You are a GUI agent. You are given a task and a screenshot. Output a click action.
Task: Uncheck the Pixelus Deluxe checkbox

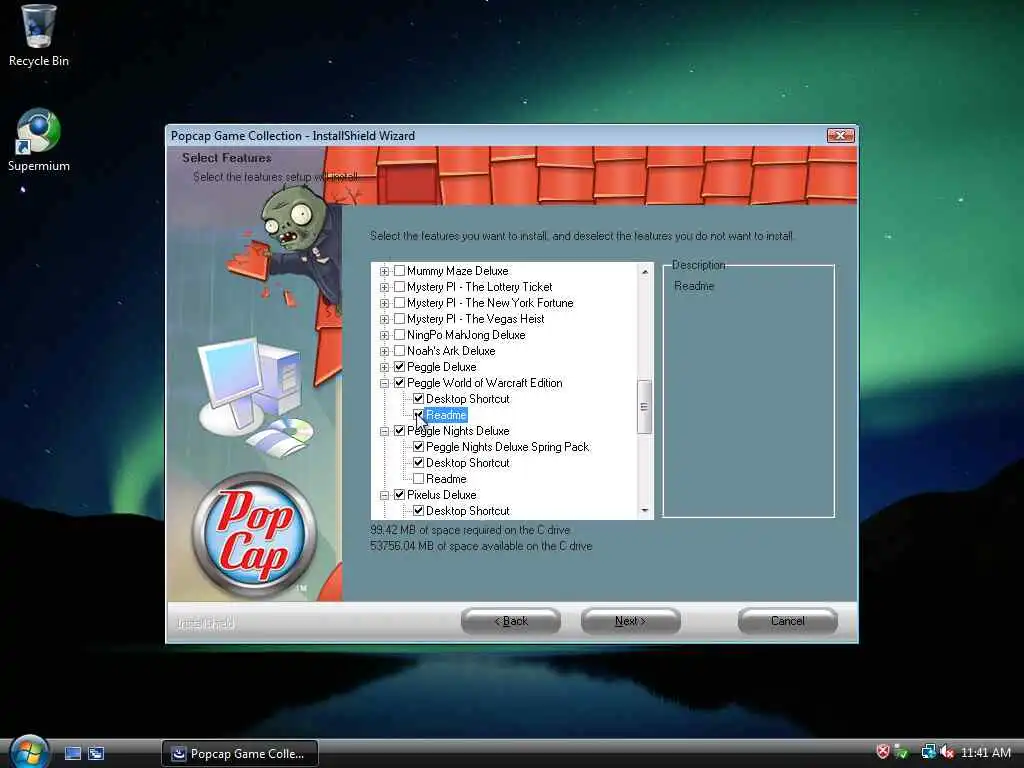pyautogui.click(x=400, y=494)
